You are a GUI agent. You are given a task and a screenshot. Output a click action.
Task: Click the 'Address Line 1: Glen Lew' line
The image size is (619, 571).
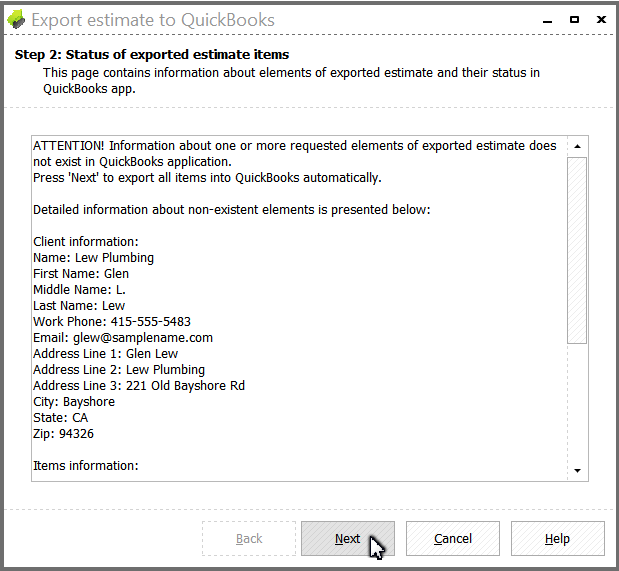105,353
